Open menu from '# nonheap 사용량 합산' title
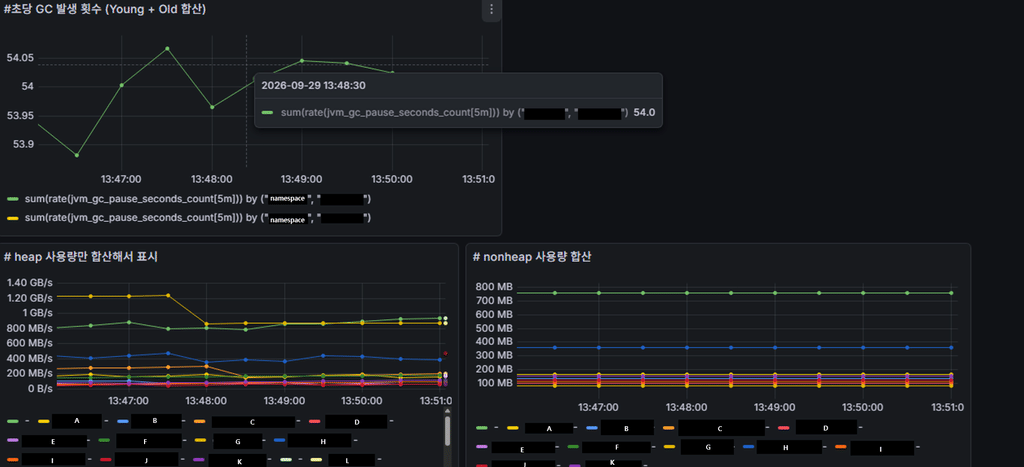This screenshot has width=1024, height=467. (532, 257)
